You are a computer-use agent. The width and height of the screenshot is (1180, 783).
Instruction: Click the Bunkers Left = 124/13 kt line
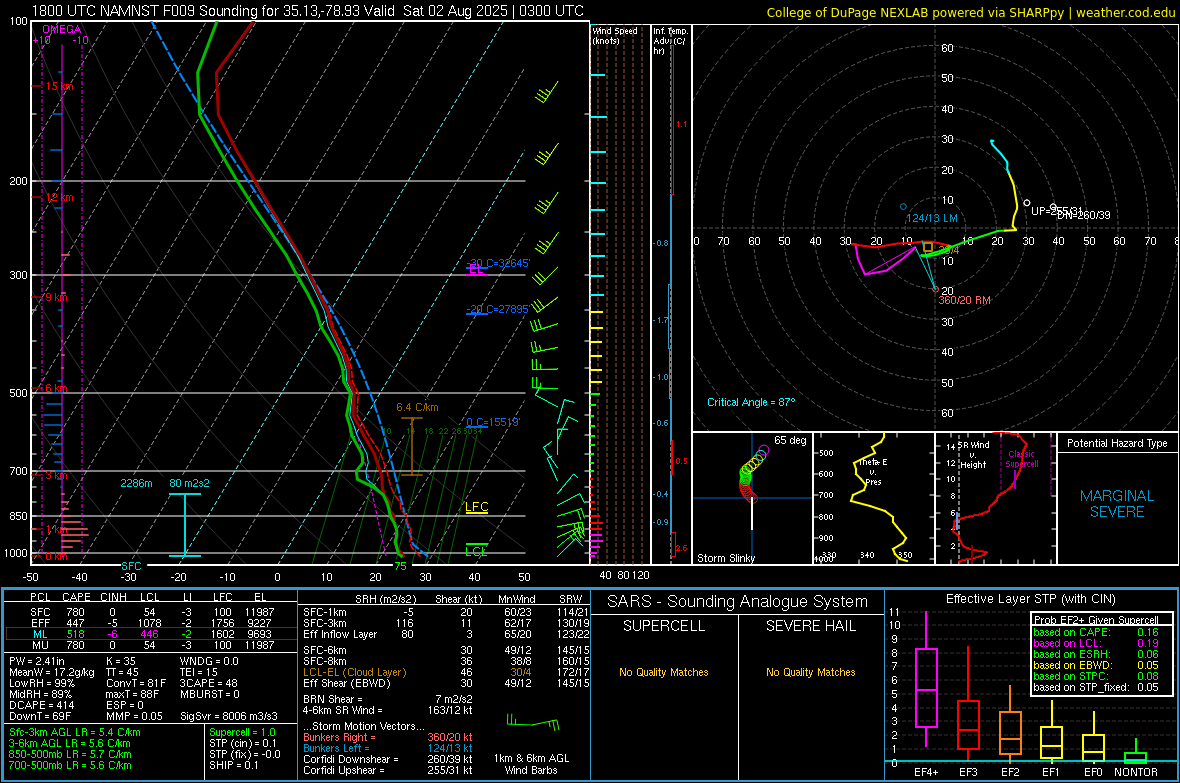[x=388, y=748]
